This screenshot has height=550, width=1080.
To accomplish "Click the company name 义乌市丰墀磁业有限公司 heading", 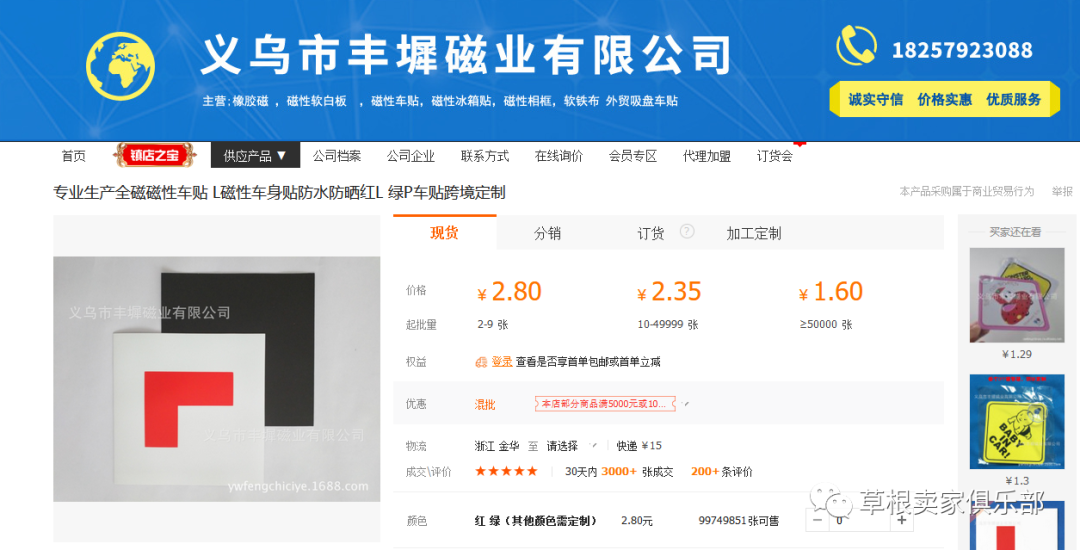I will click(466, 56).
